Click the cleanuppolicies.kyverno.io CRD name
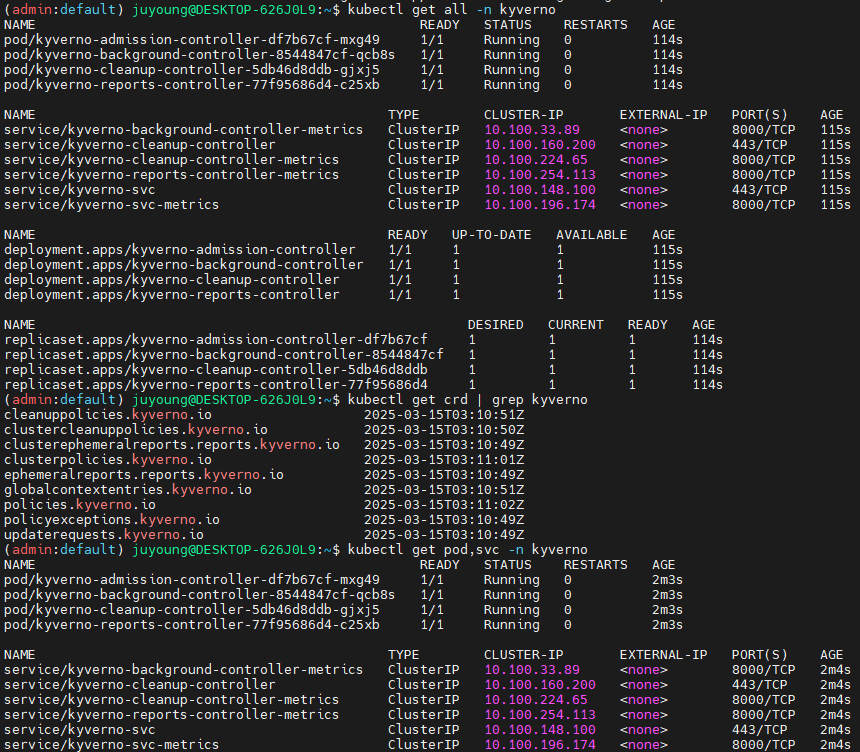The image size is (860, 752). tap(108, 414)
